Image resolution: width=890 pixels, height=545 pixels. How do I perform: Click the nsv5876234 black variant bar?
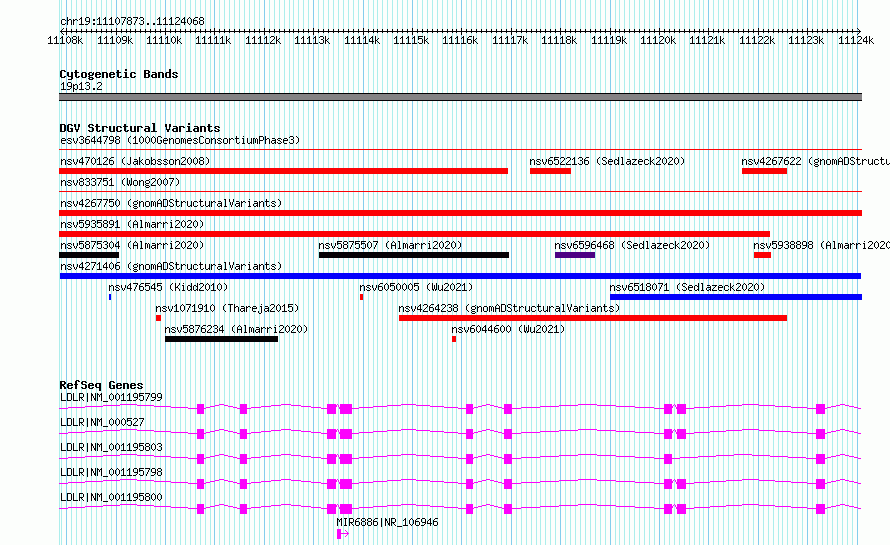coord(221,339)
